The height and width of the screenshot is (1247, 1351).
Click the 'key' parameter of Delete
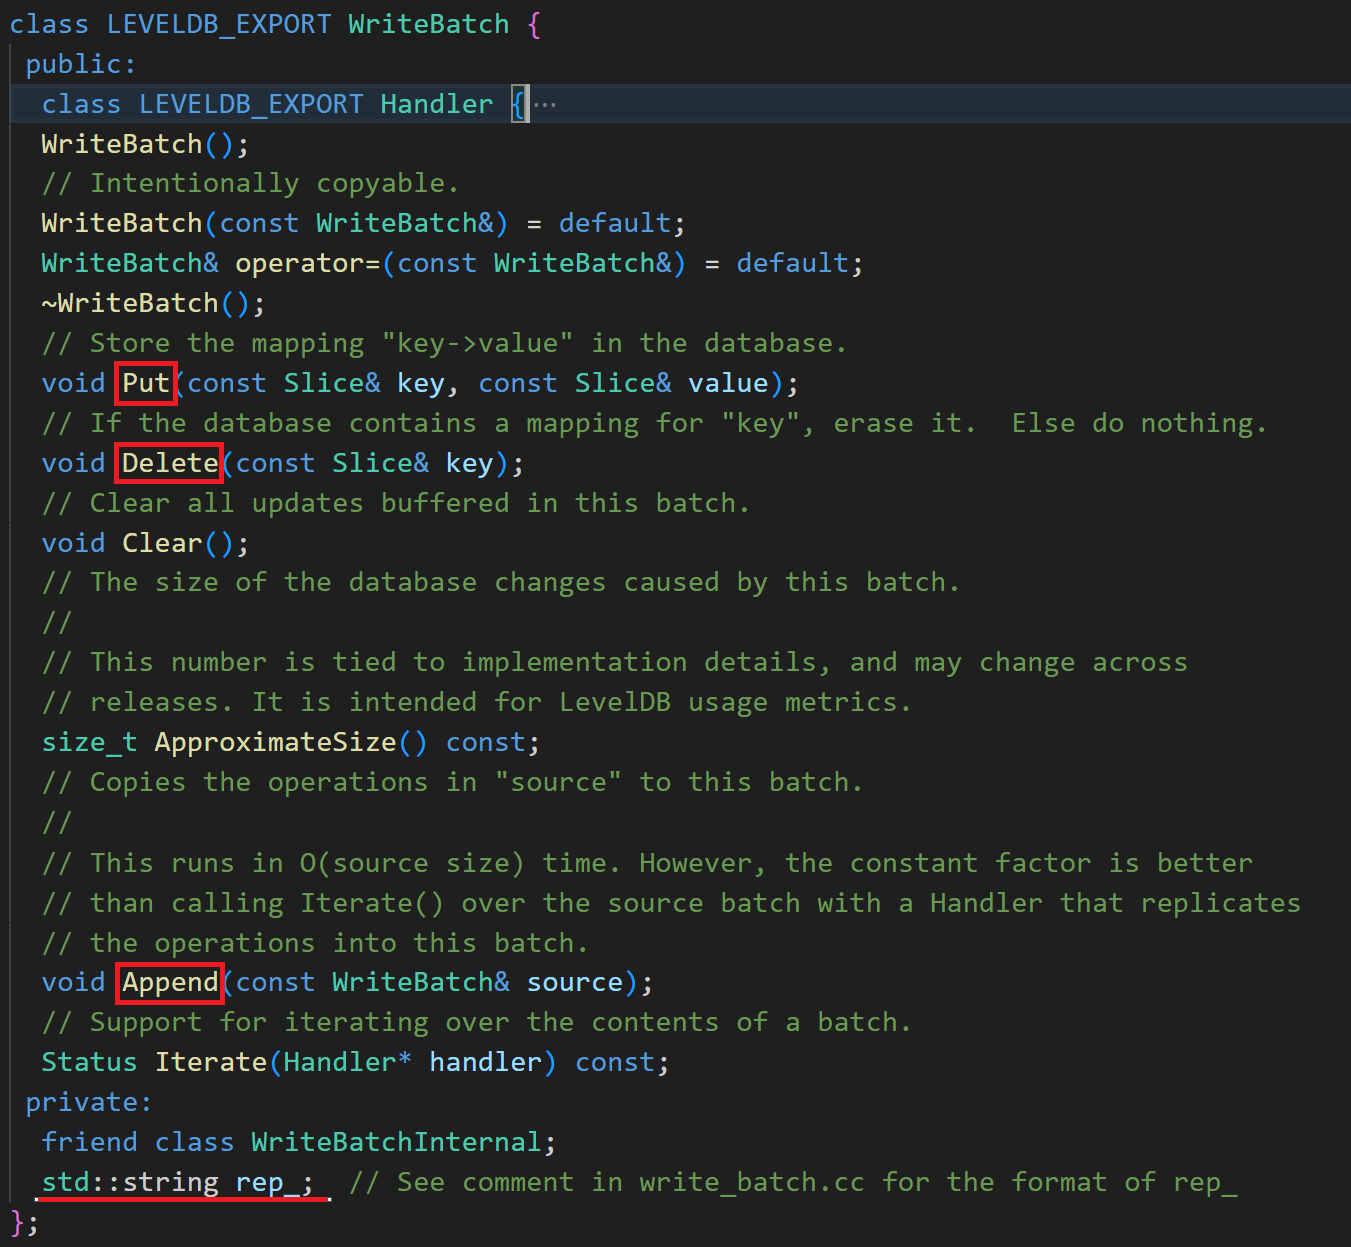point(469,463)
